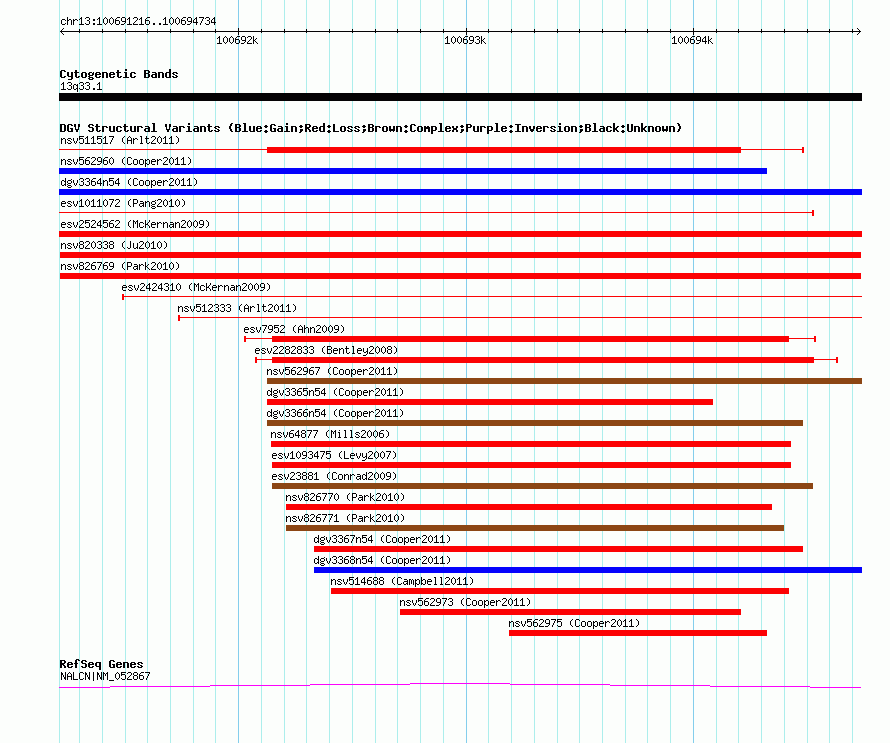The width and height of the screenshot is (890, 743).
Task: Click the RefSeq Genes track title
Action: pos(102,664)
